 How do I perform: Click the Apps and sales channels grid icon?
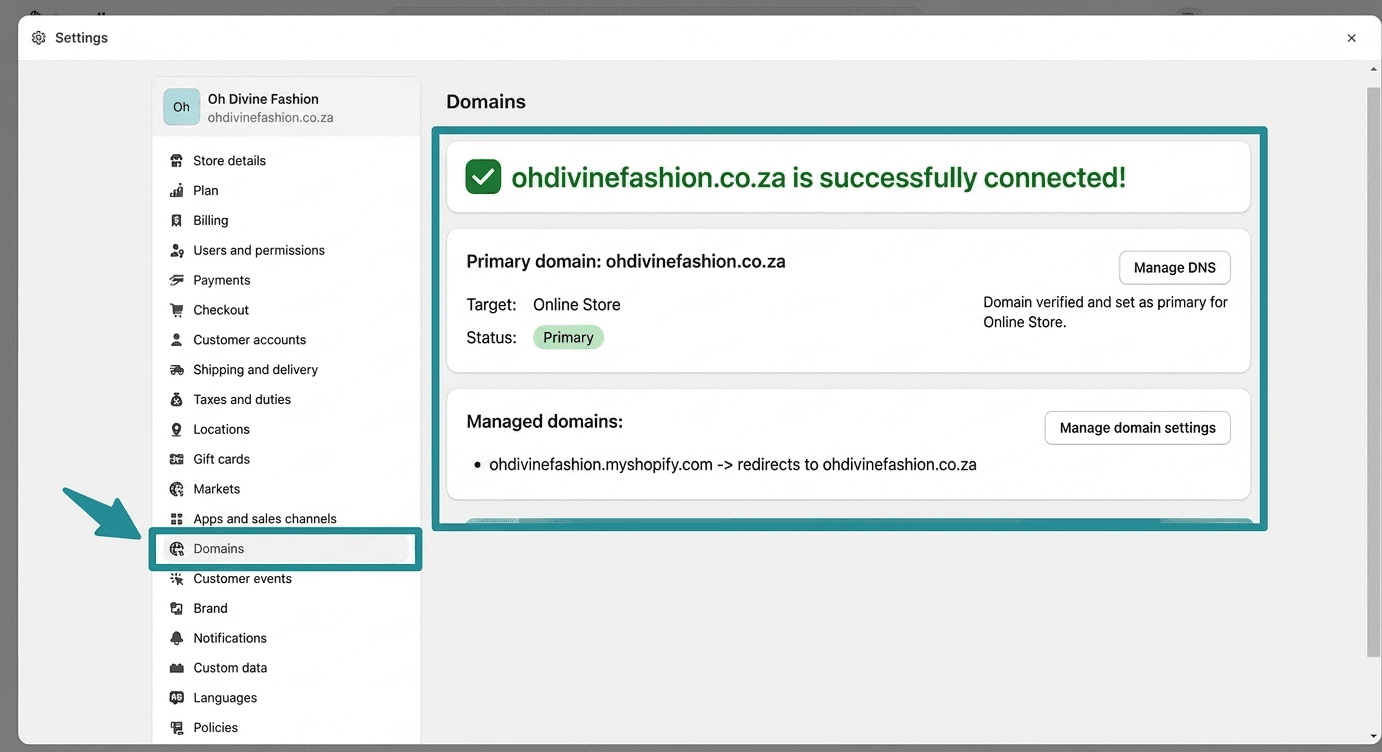pyautogui.click(x=177, y=519)
